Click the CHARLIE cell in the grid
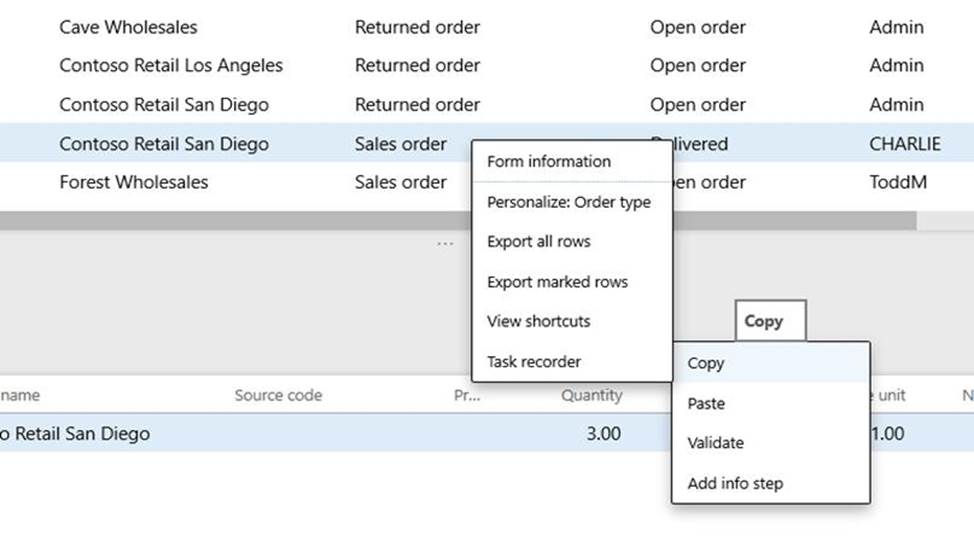This screenshot has height=552, width=974. [x=904, y=144]
